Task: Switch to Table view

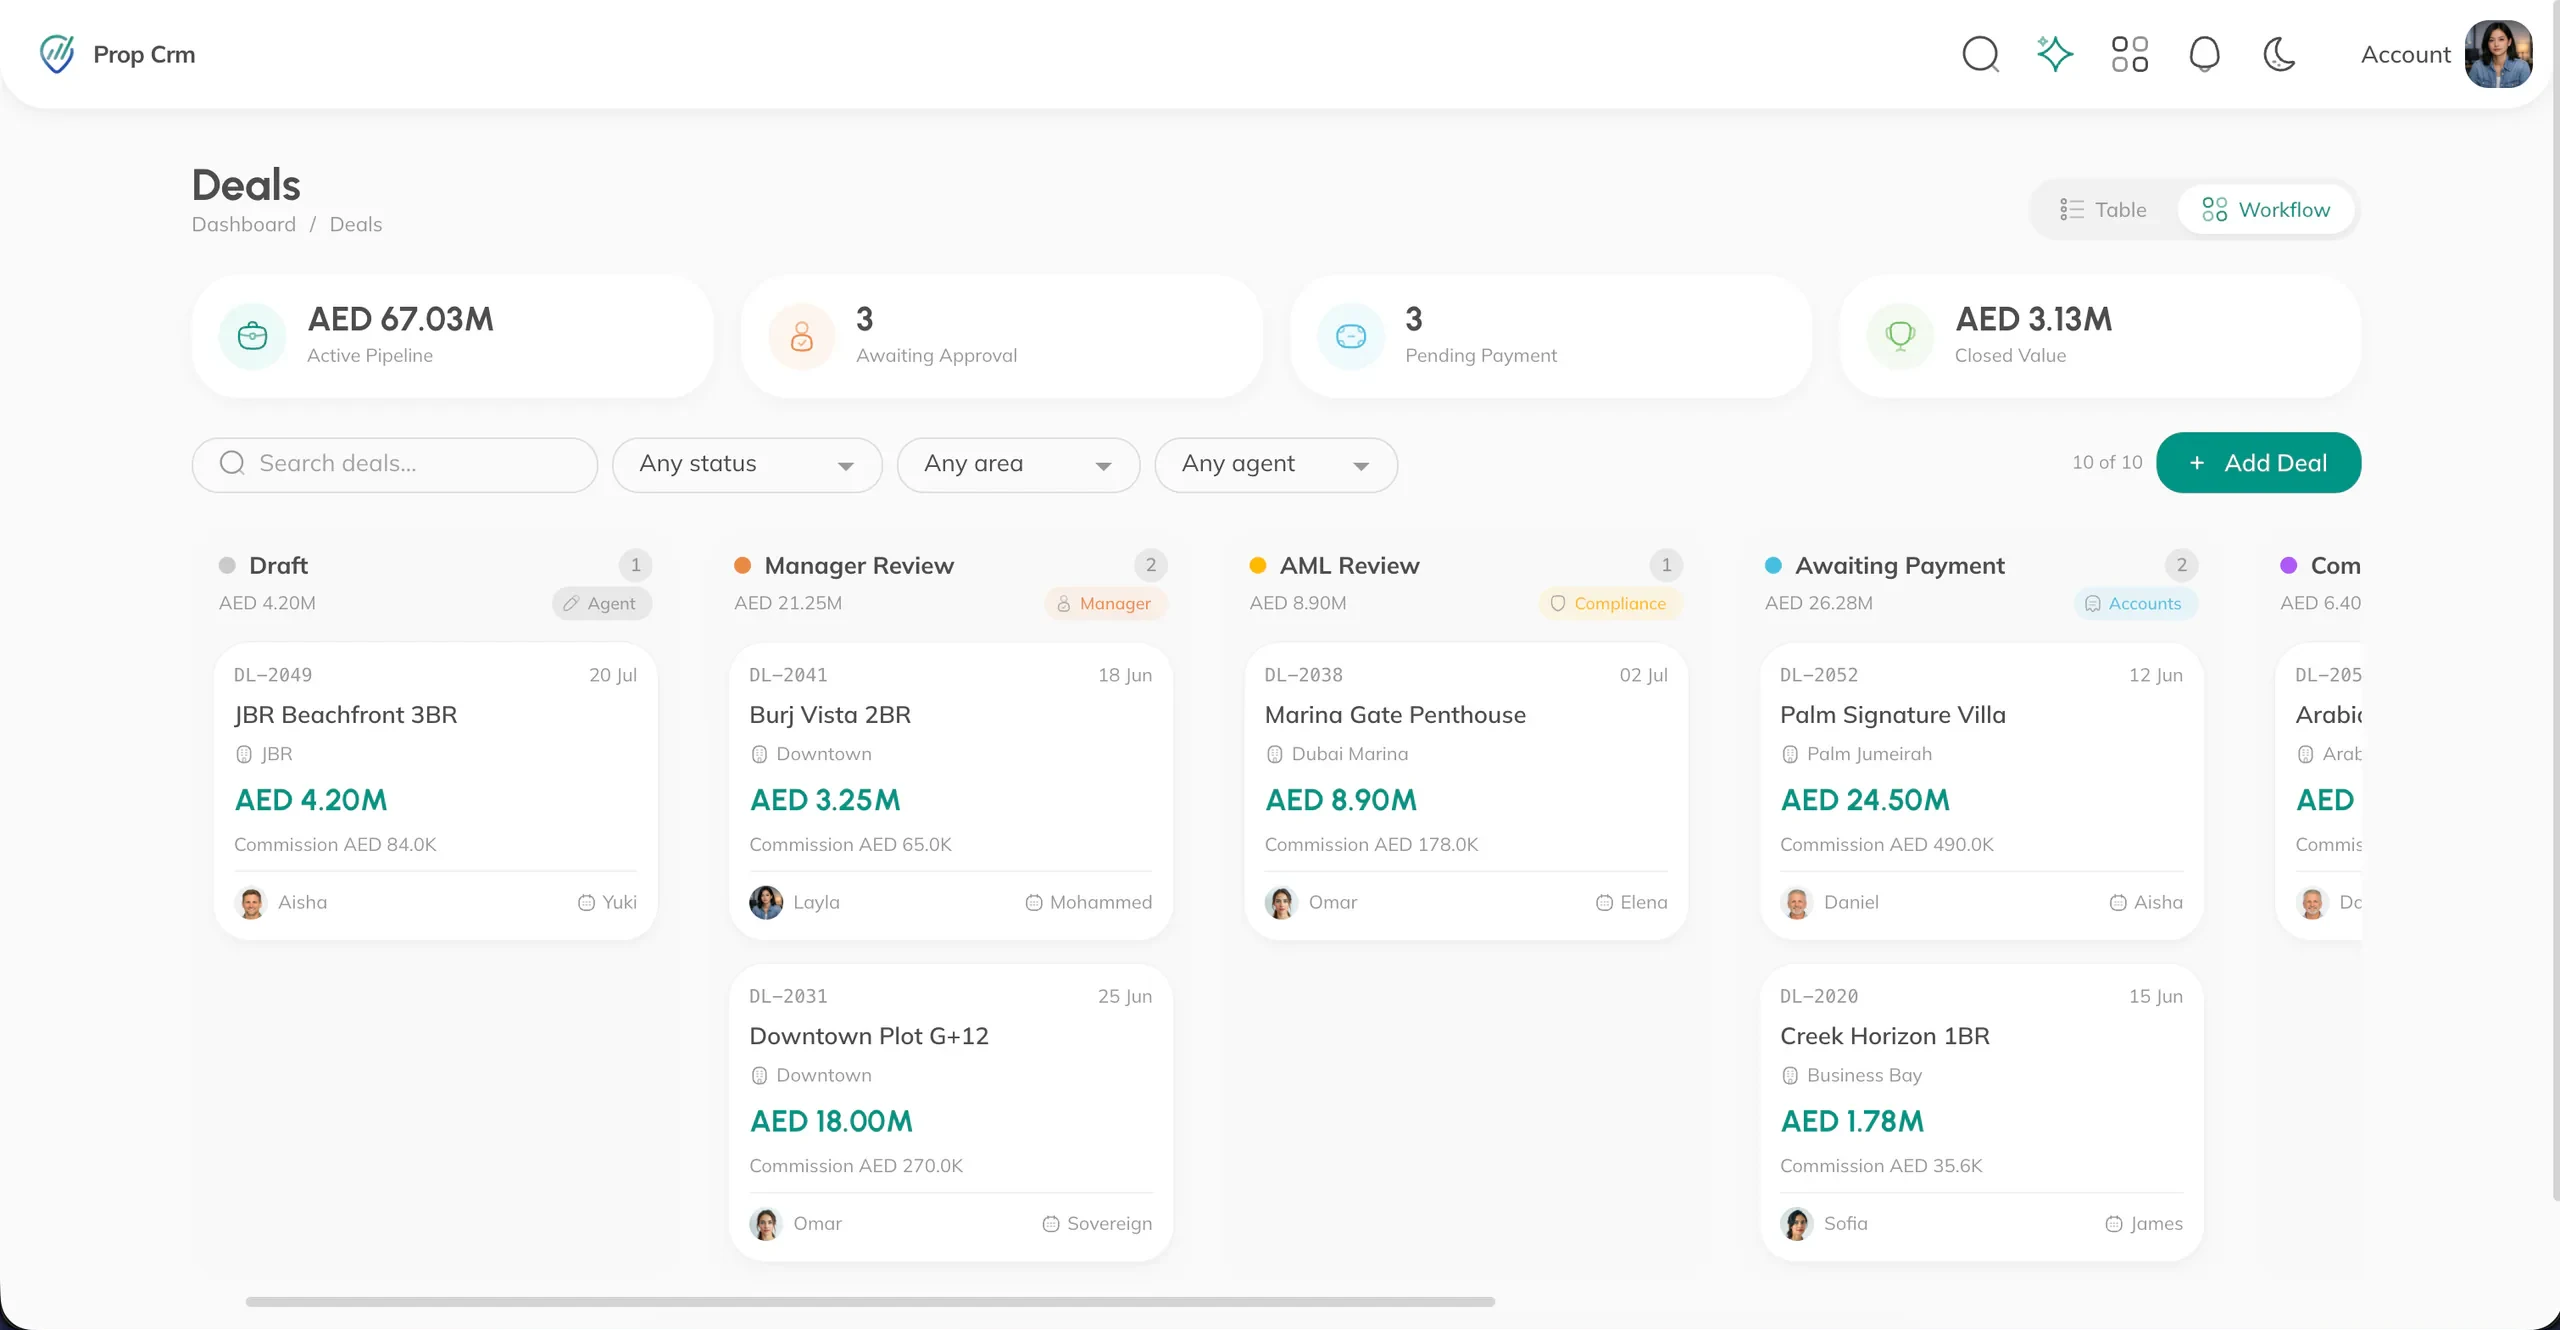Action: point(2103,210)
